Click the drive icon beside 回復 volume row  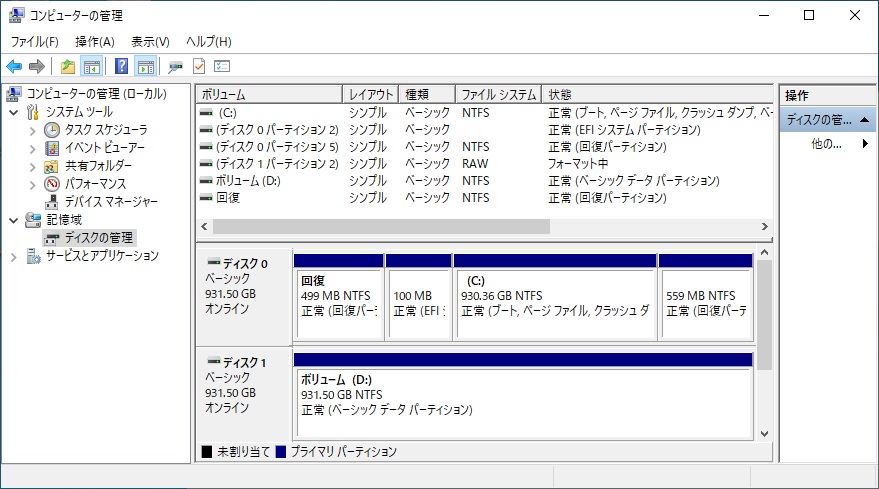(x=206, y=197)
